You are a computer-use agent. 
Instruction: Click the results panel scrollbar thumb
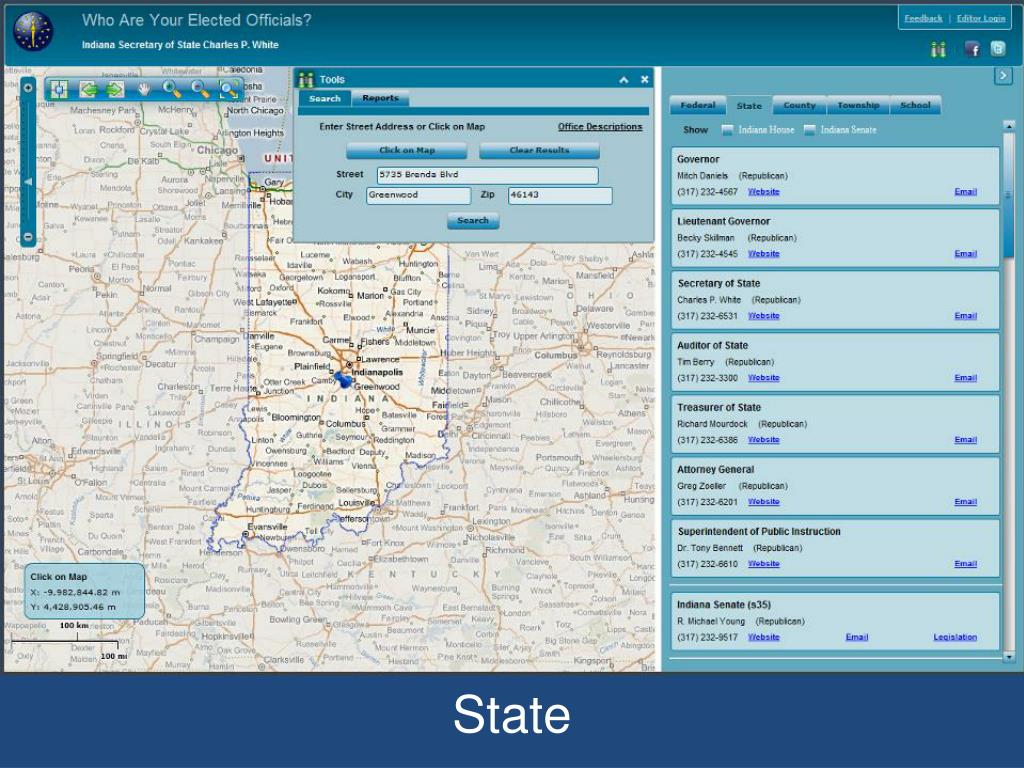pos(1008,196)
